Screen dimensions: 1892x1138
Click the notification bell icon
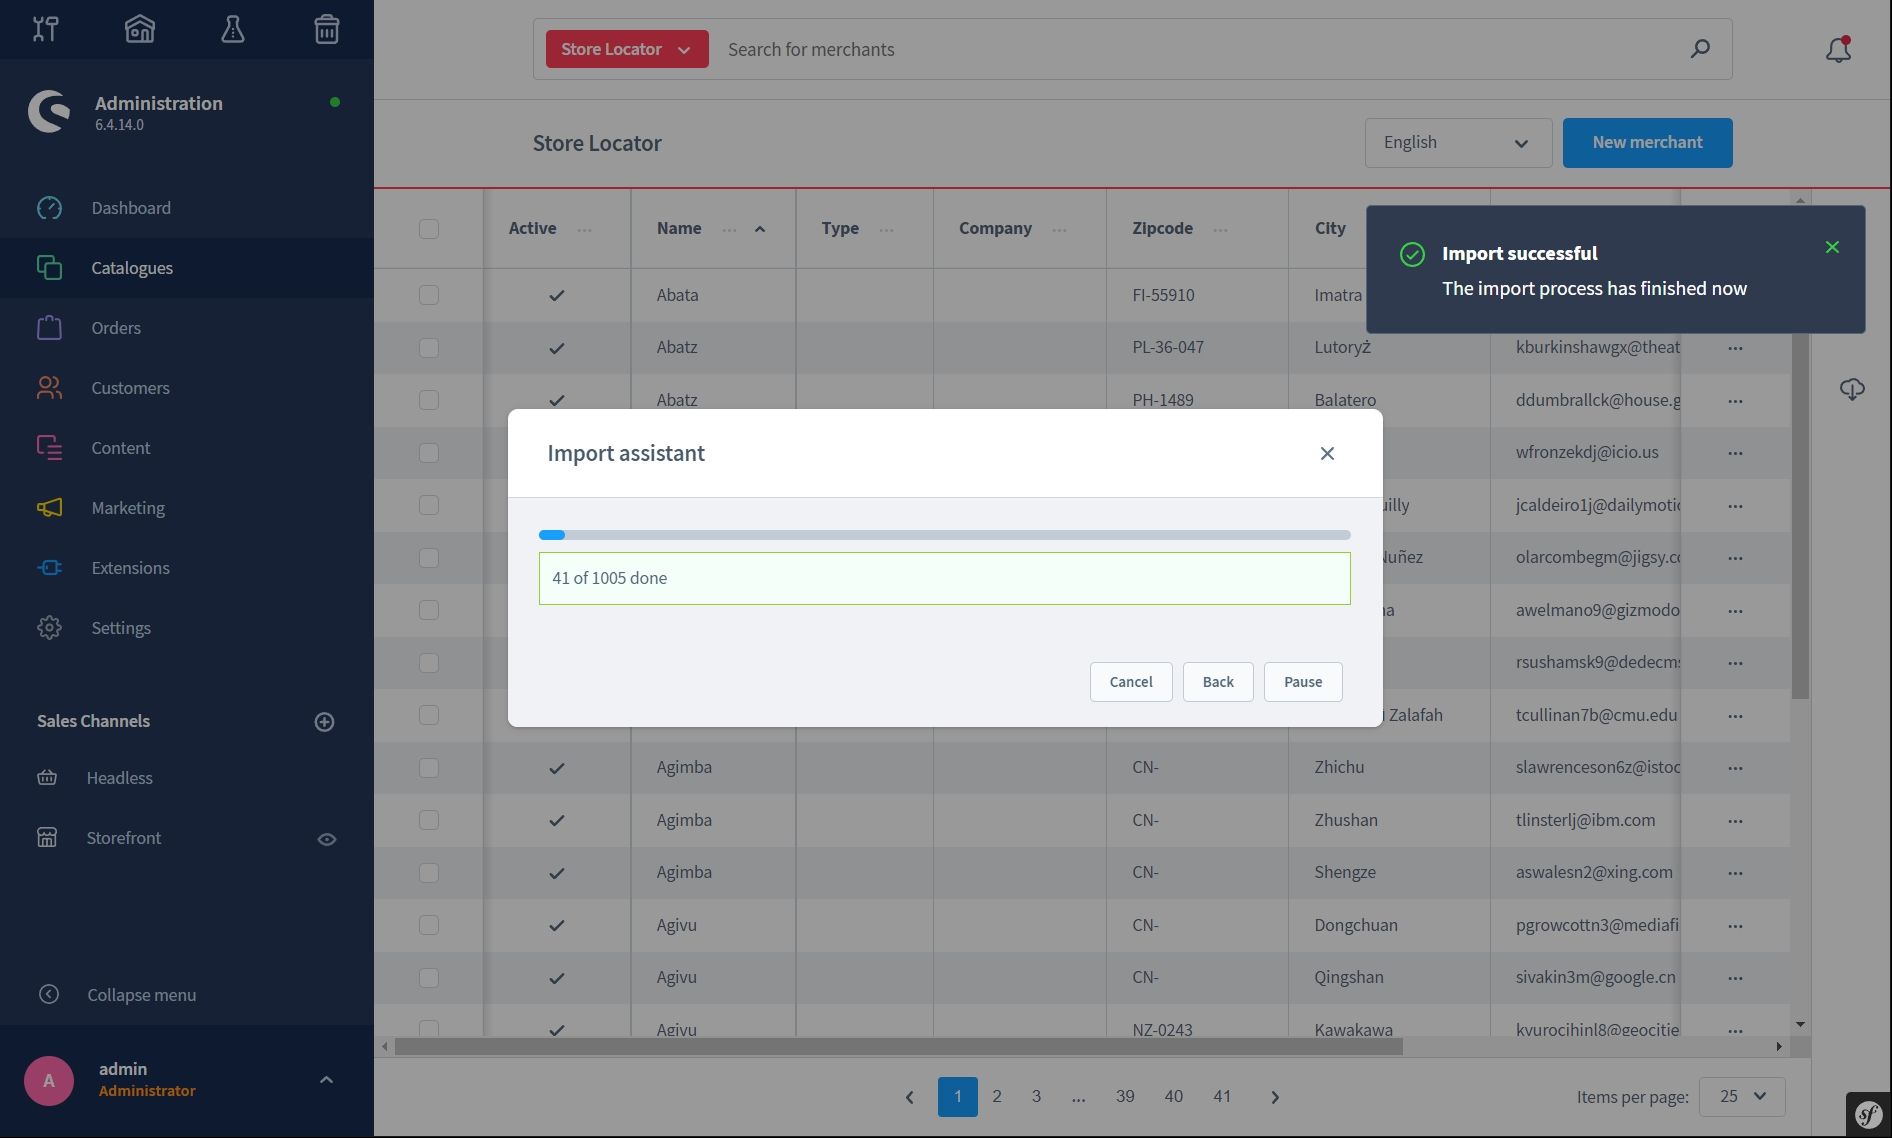tap(1838, 49)
